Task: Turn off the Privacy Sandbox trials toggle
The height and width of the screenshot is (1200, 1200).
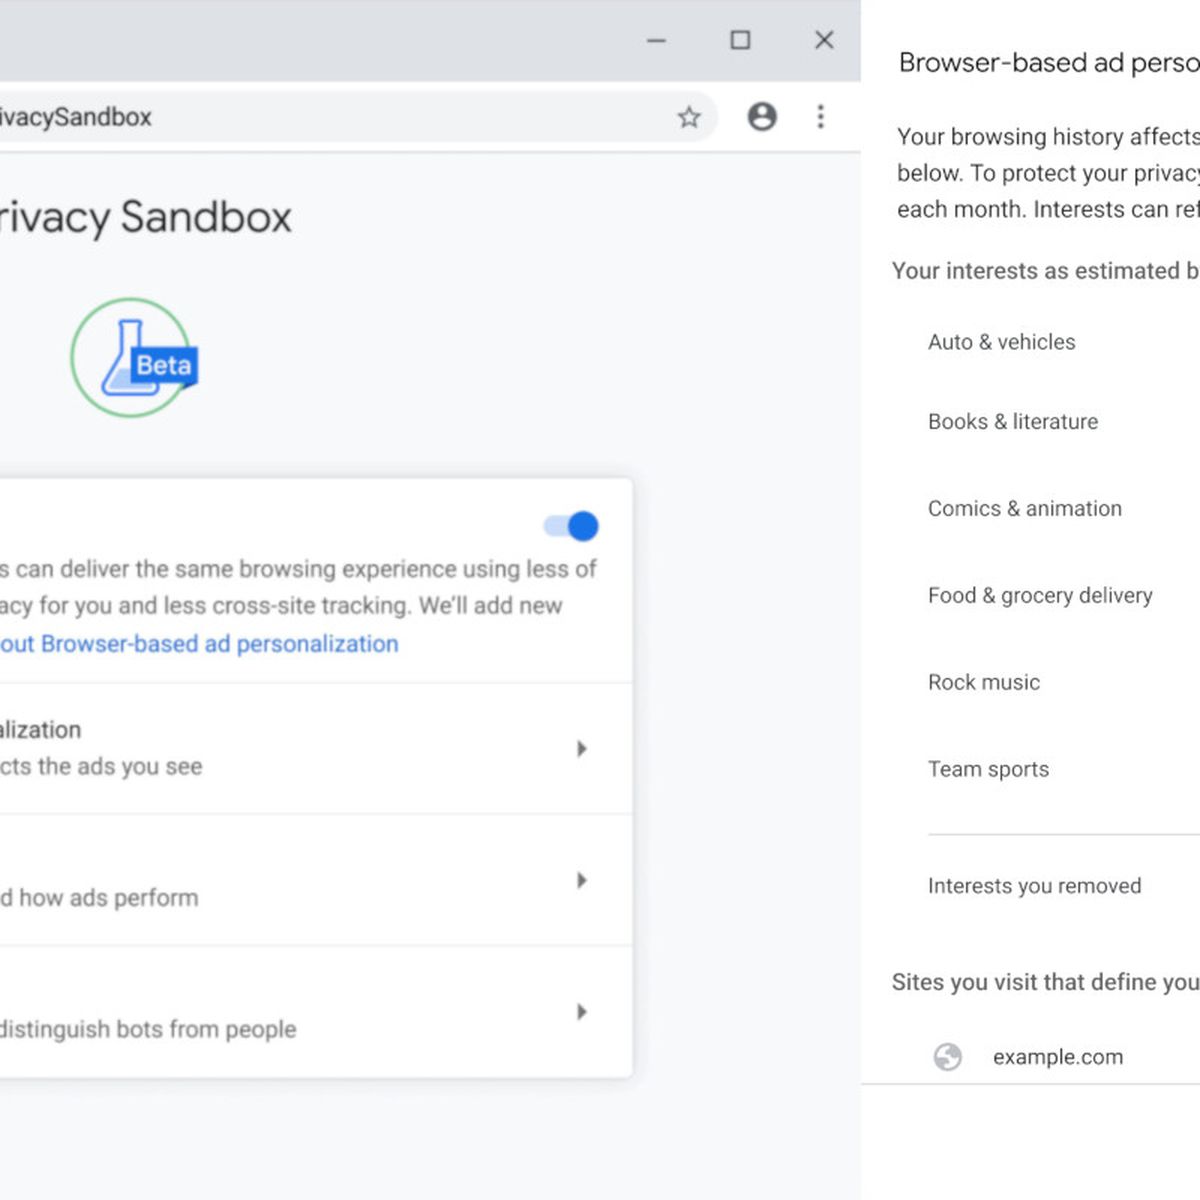Action: click(x=571, y=526)
